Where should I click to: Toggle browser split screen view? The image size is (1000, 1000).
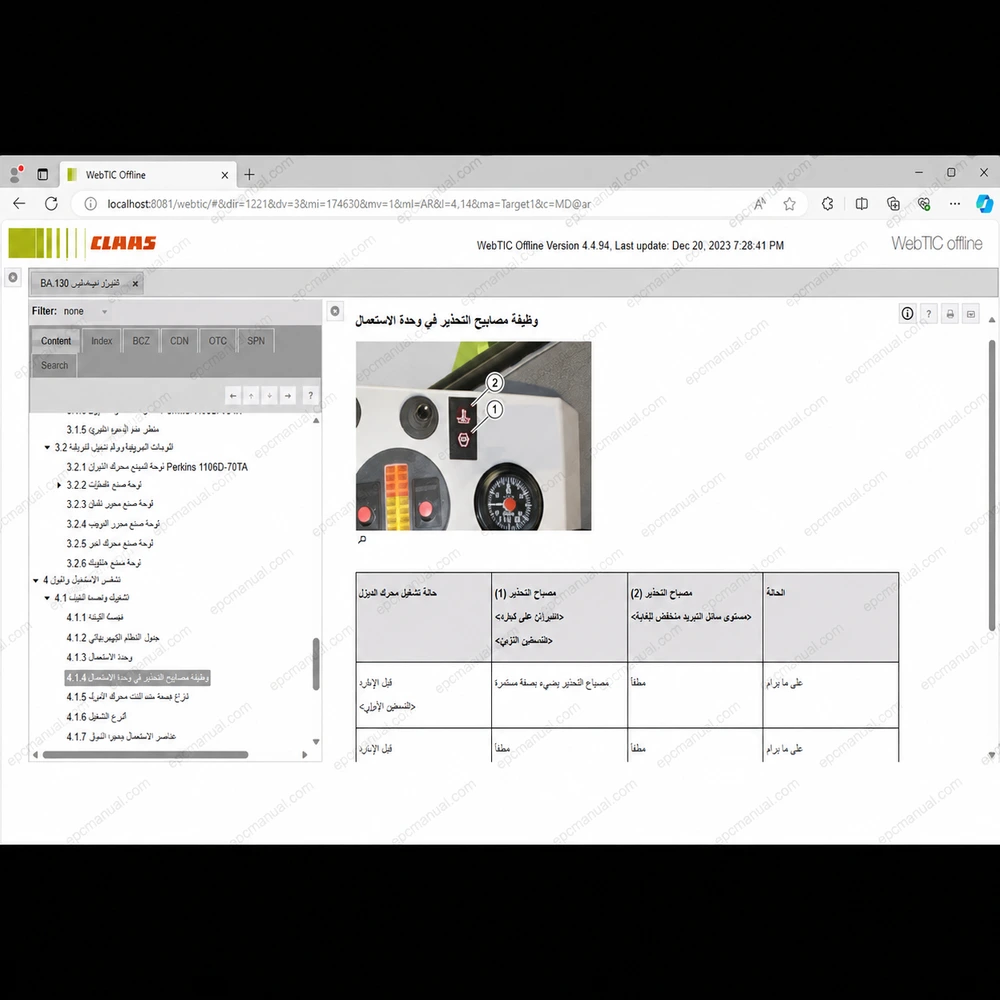(x=862, y=203)
